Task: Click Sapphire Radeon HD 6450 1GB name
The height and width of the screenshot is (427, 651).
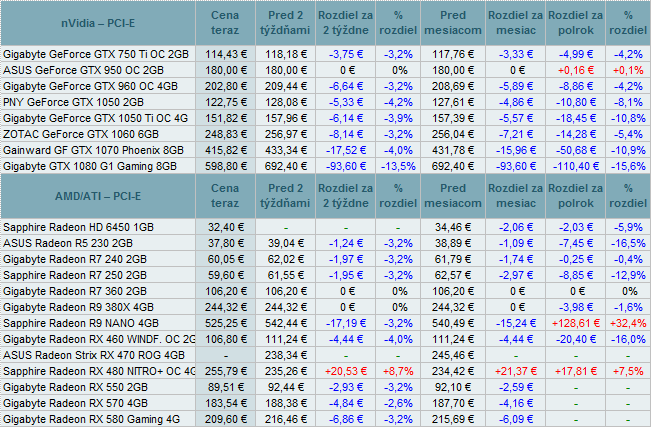Action: (x=78, y=227)
